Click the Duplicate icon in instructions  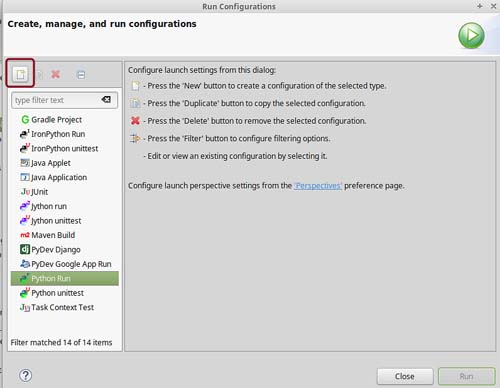tap(135, 103)
